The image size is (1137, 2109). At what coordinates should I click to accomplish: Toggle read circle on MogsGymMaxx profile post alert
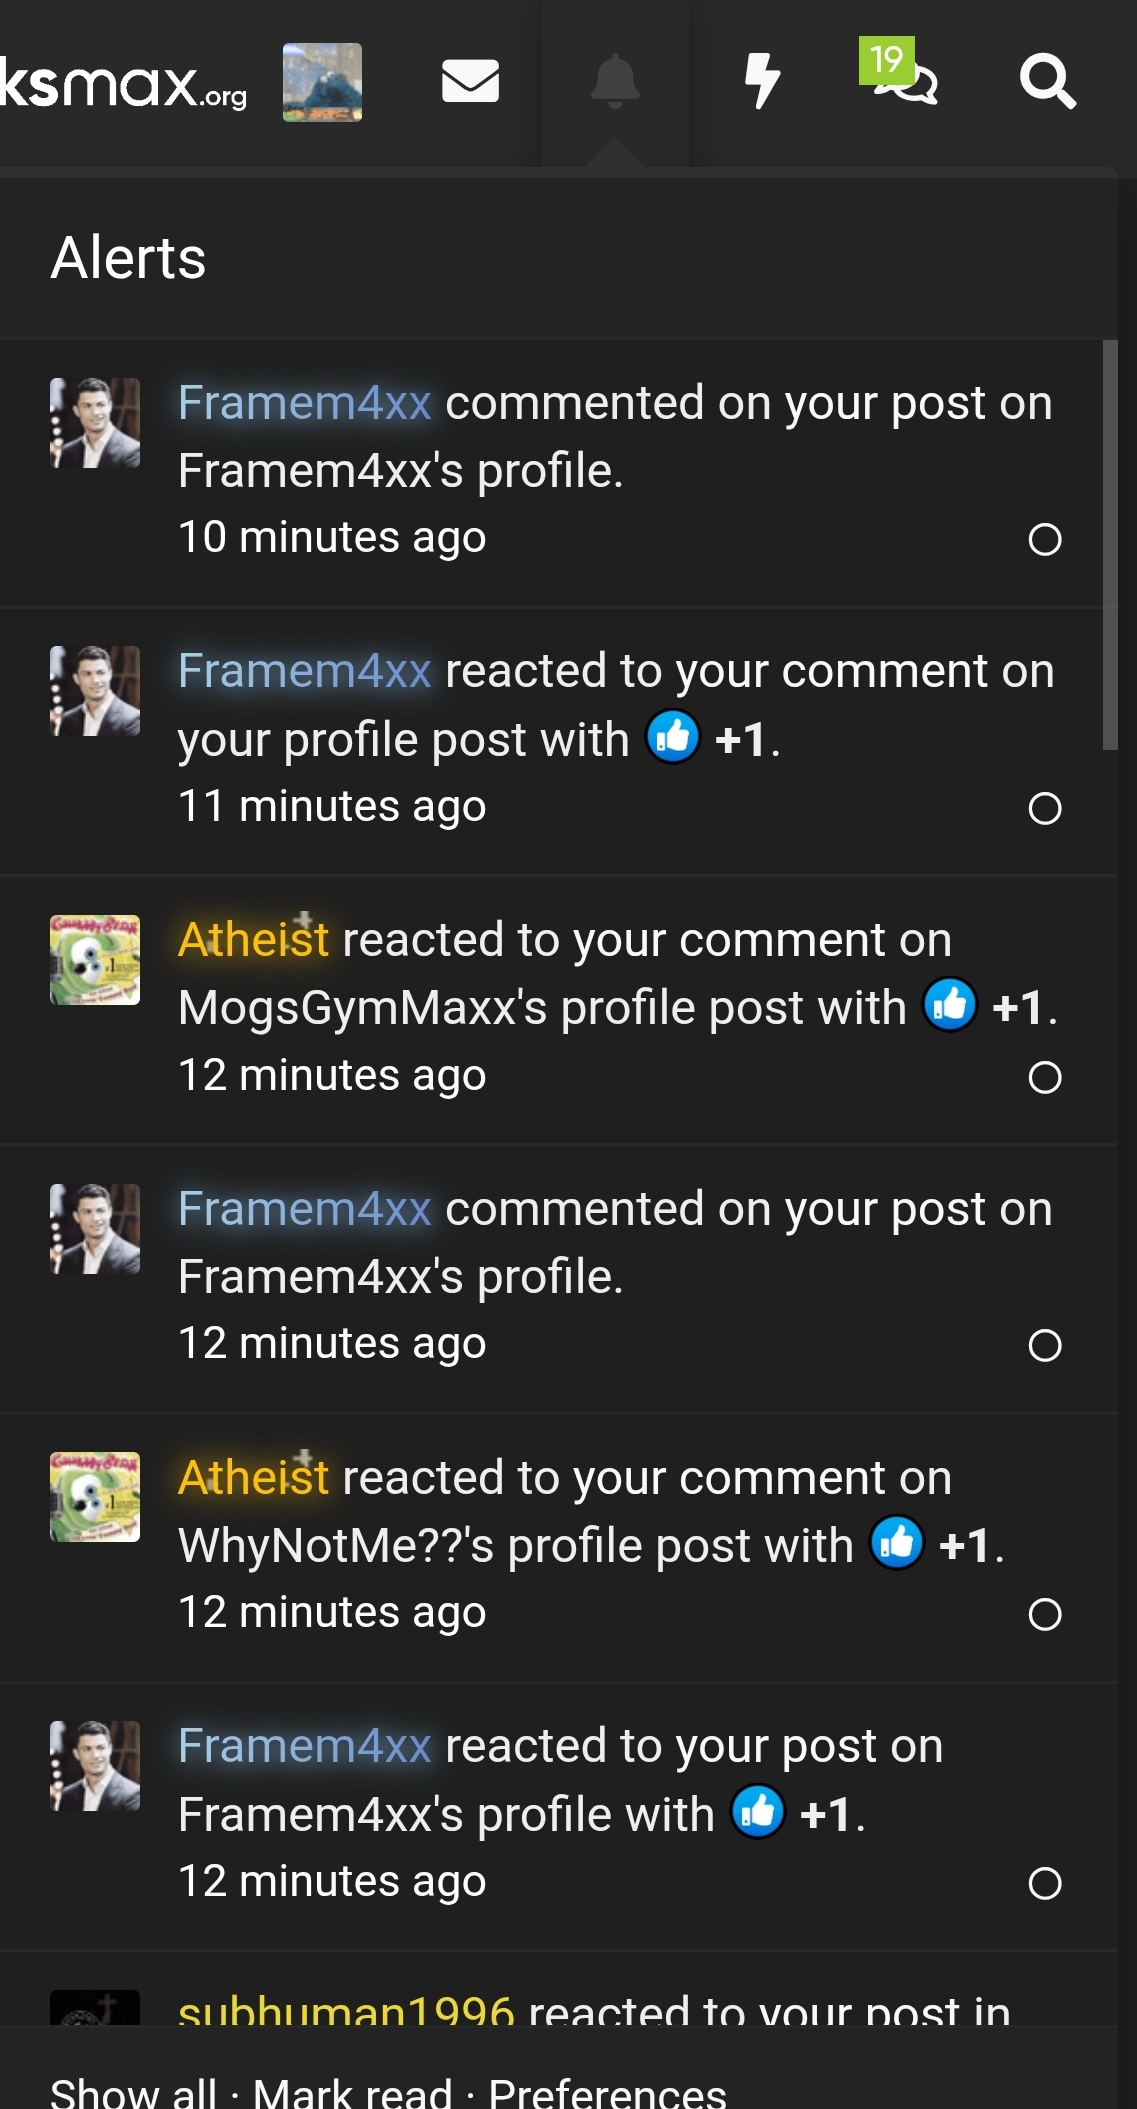1044,1077
